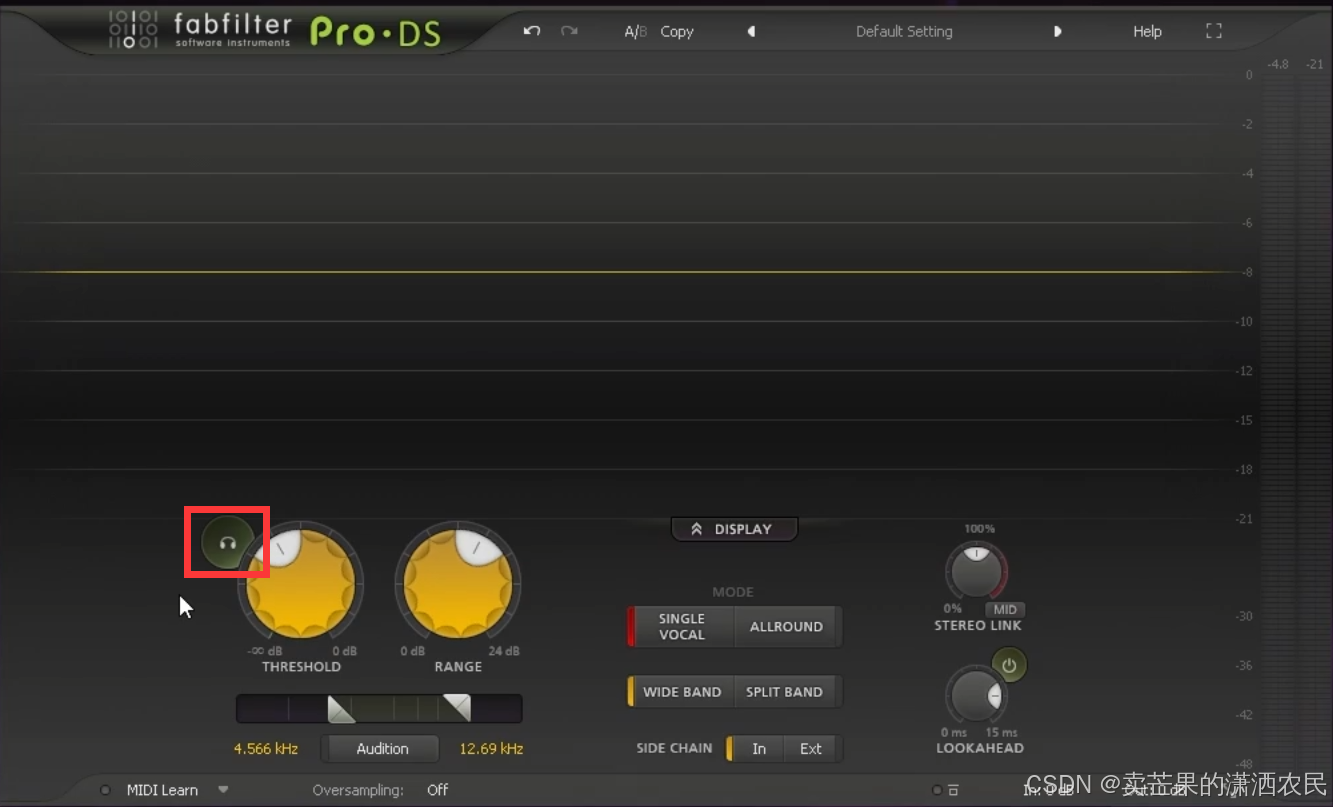
Task: Toggle full screen mode icon
Action: [x=1214, y=31]
